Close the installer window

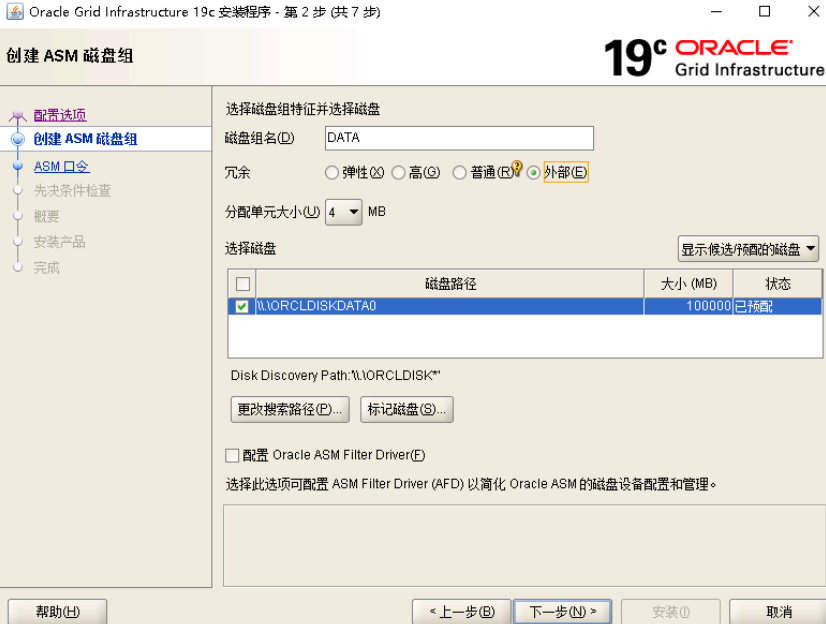pyautogui.click(x=813, y=12)
